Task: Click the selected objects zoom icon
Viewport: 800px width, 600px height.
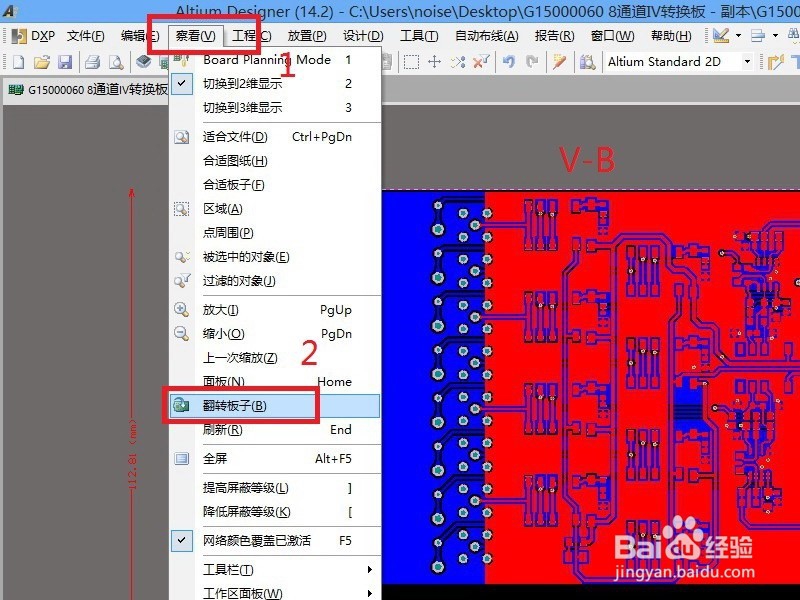Action: (182, 257)
